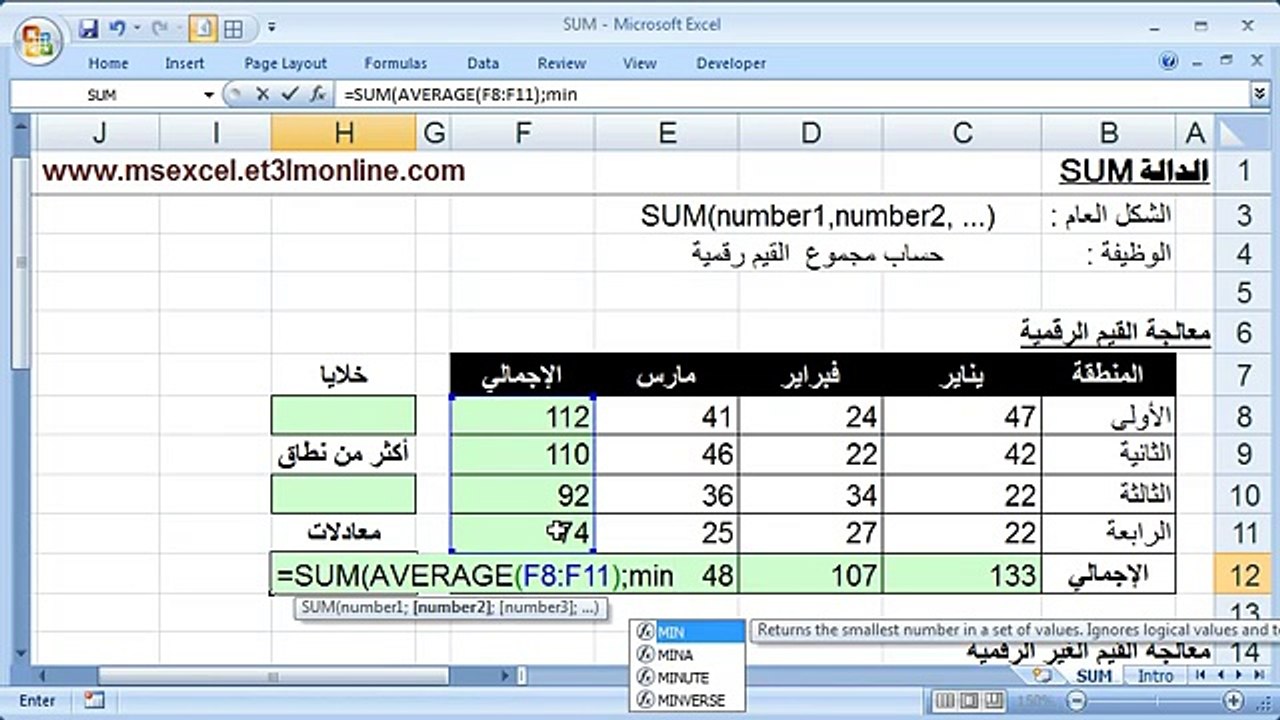1280x720 pixels.
Task: Open Insert Function dialog via fx
Action: point(317,95)
